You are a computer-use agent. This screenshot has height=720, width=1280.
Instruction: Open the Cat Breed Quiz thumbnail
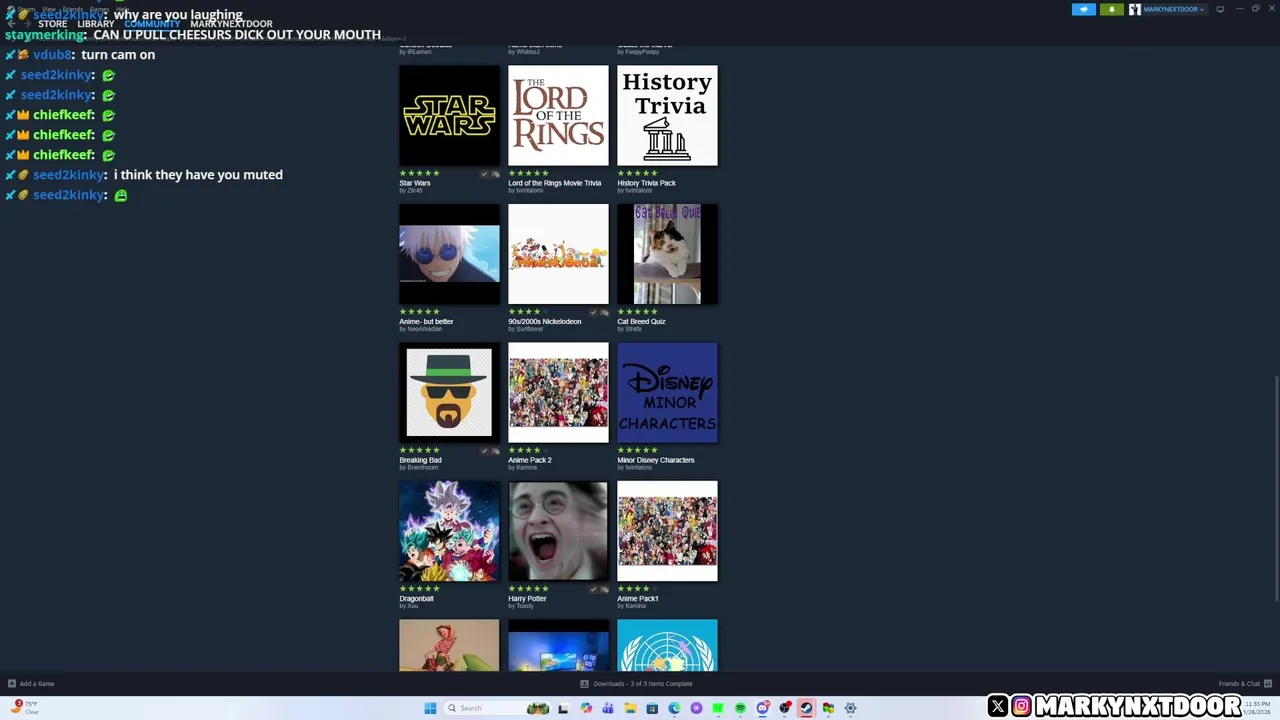point(667,254)
